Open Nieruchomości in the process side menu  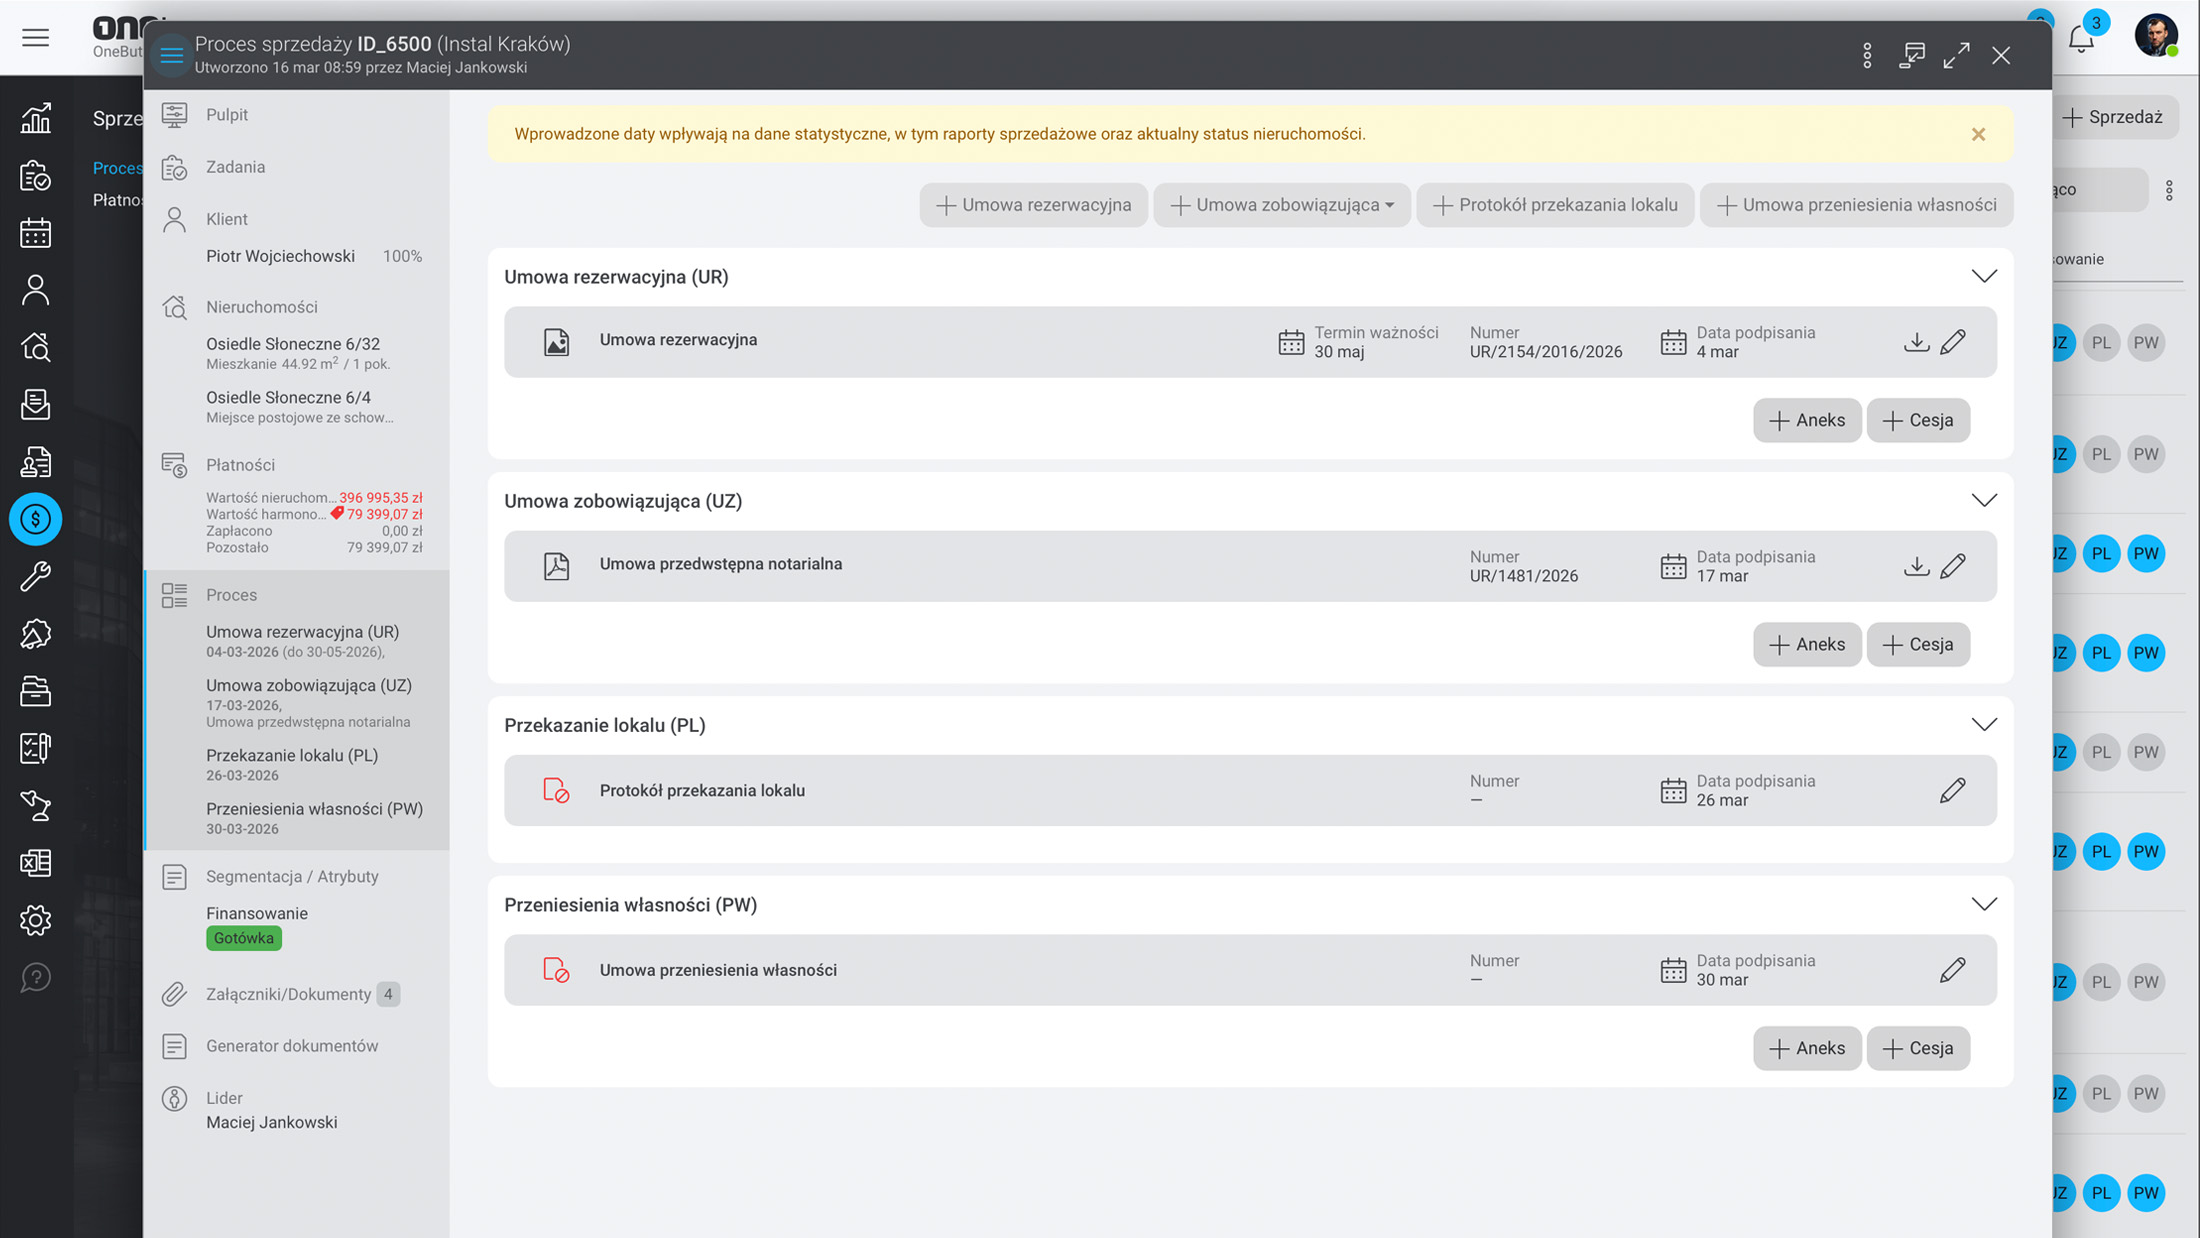point(262,307)
